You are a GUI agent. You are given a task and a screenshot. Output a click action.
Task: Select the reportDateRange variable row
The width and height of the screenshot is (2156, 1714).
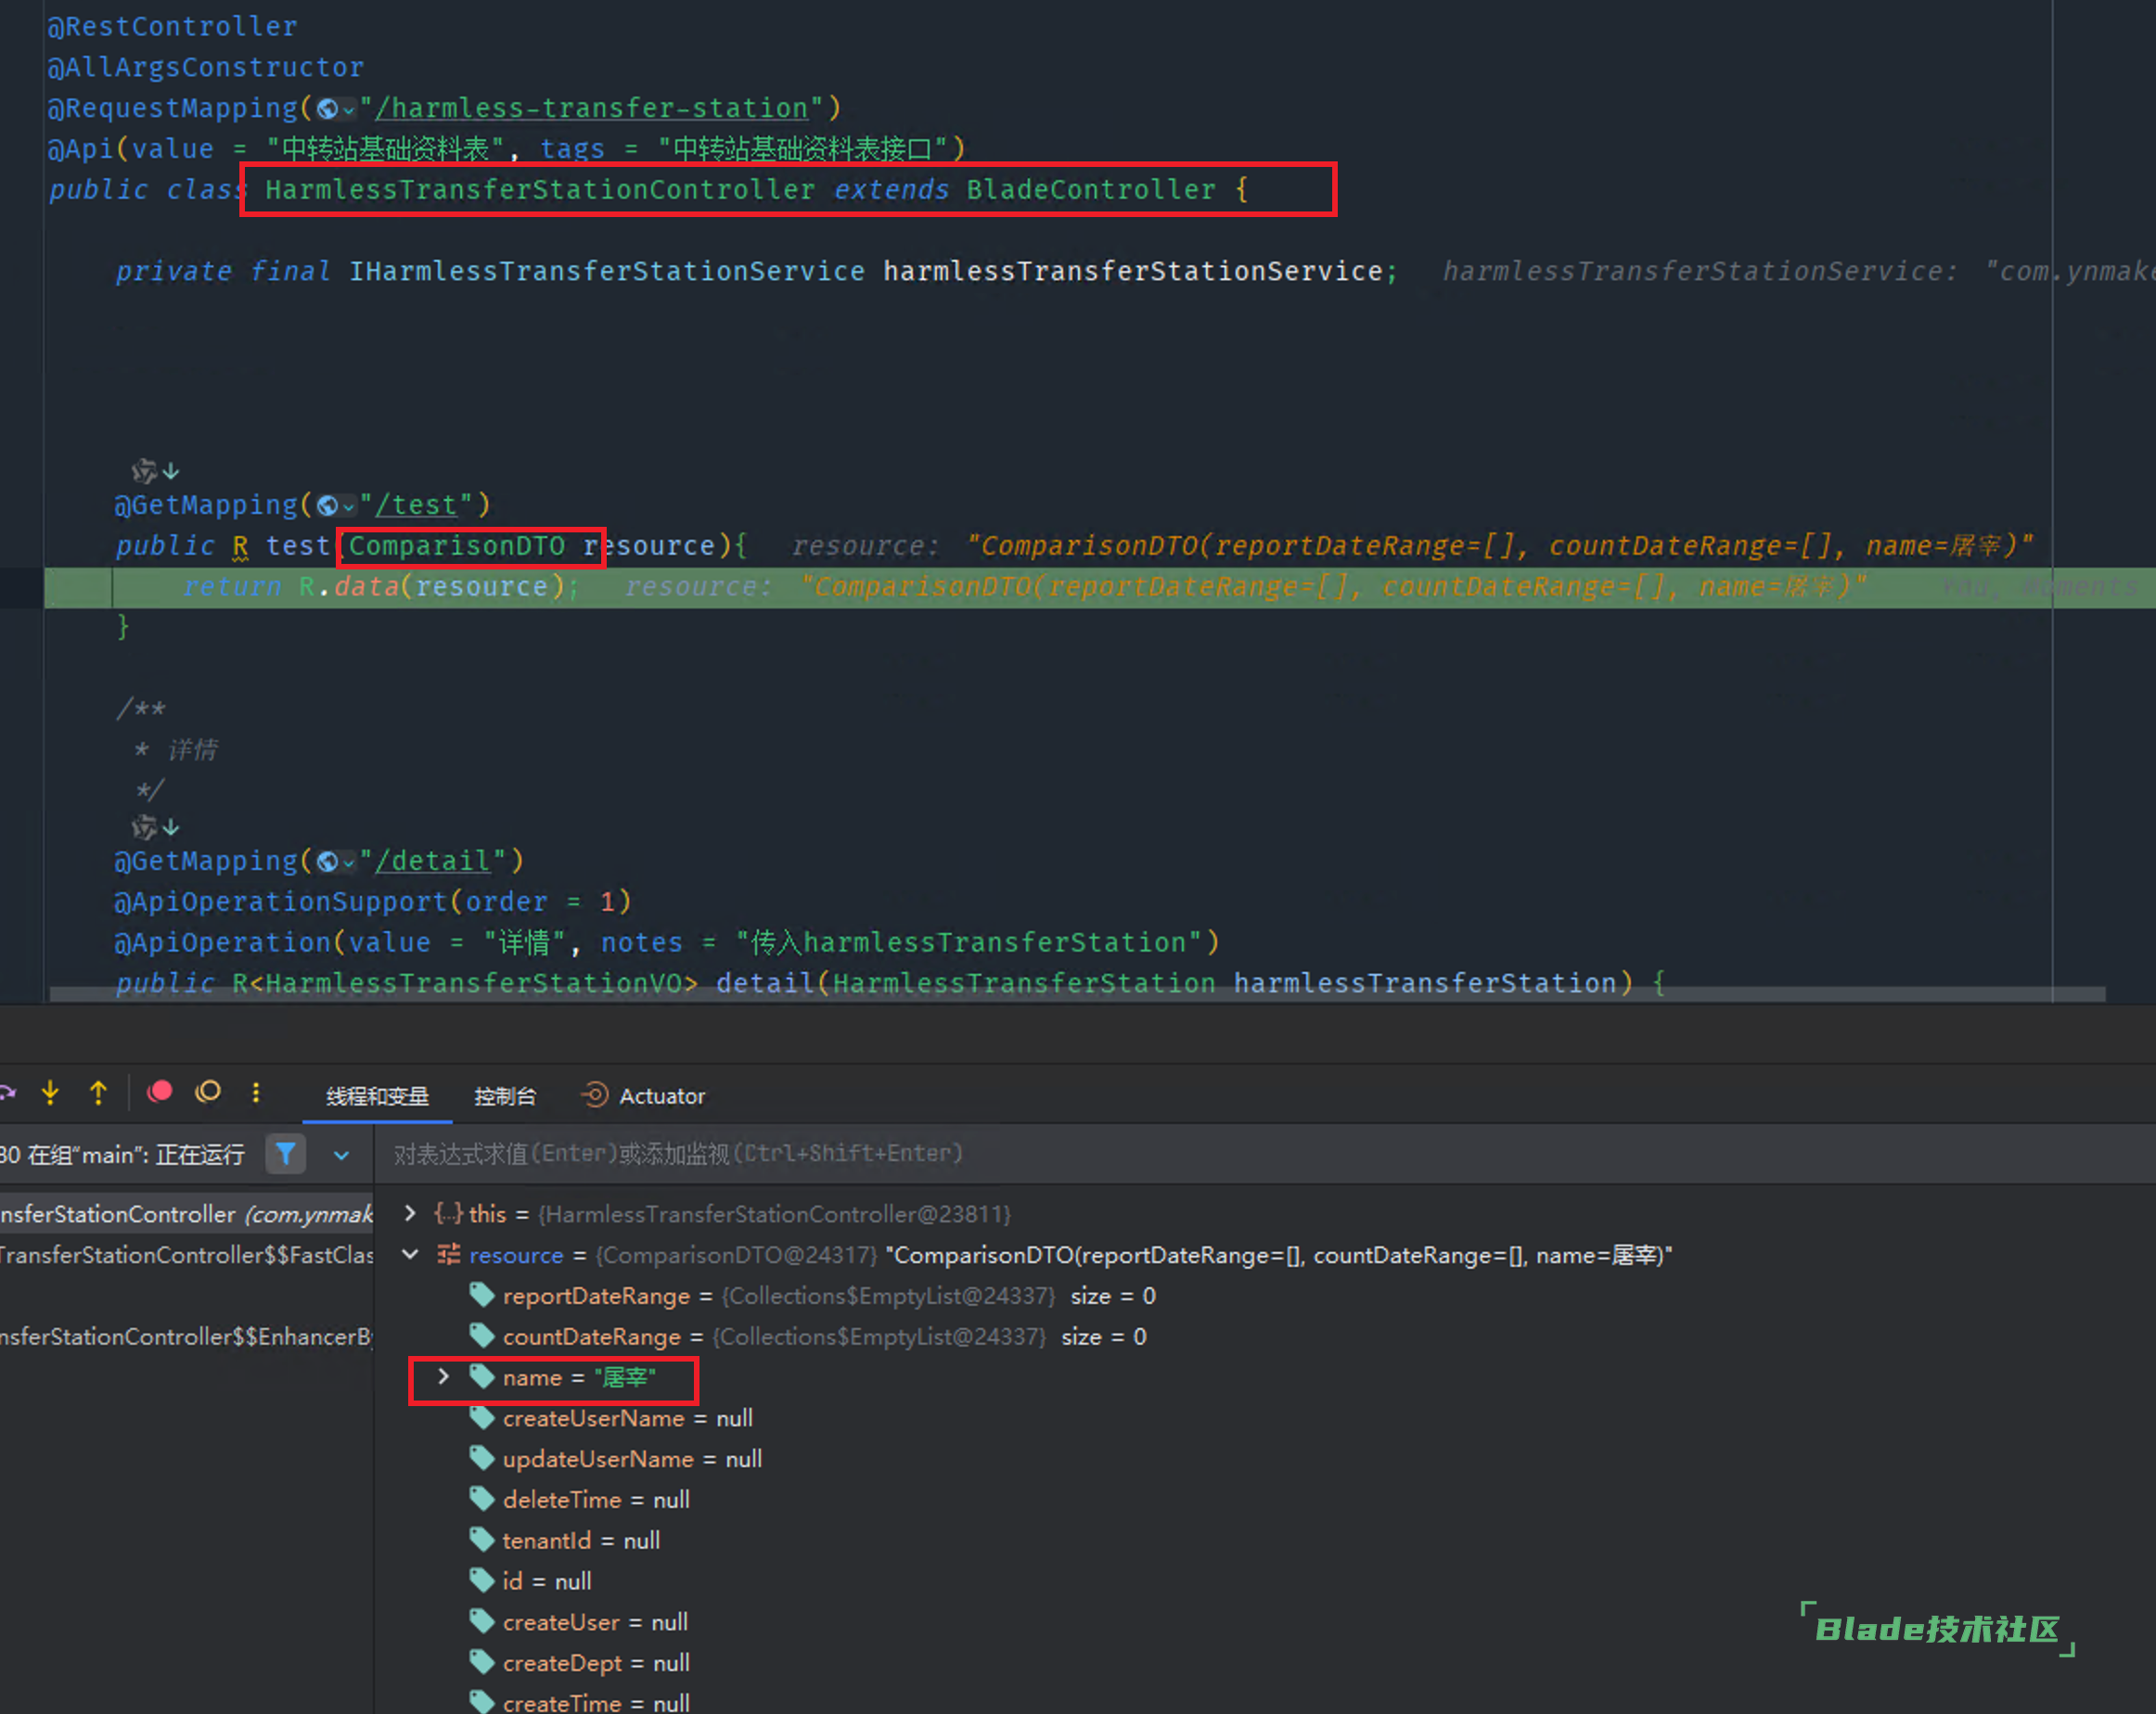pos(1265,1296)
